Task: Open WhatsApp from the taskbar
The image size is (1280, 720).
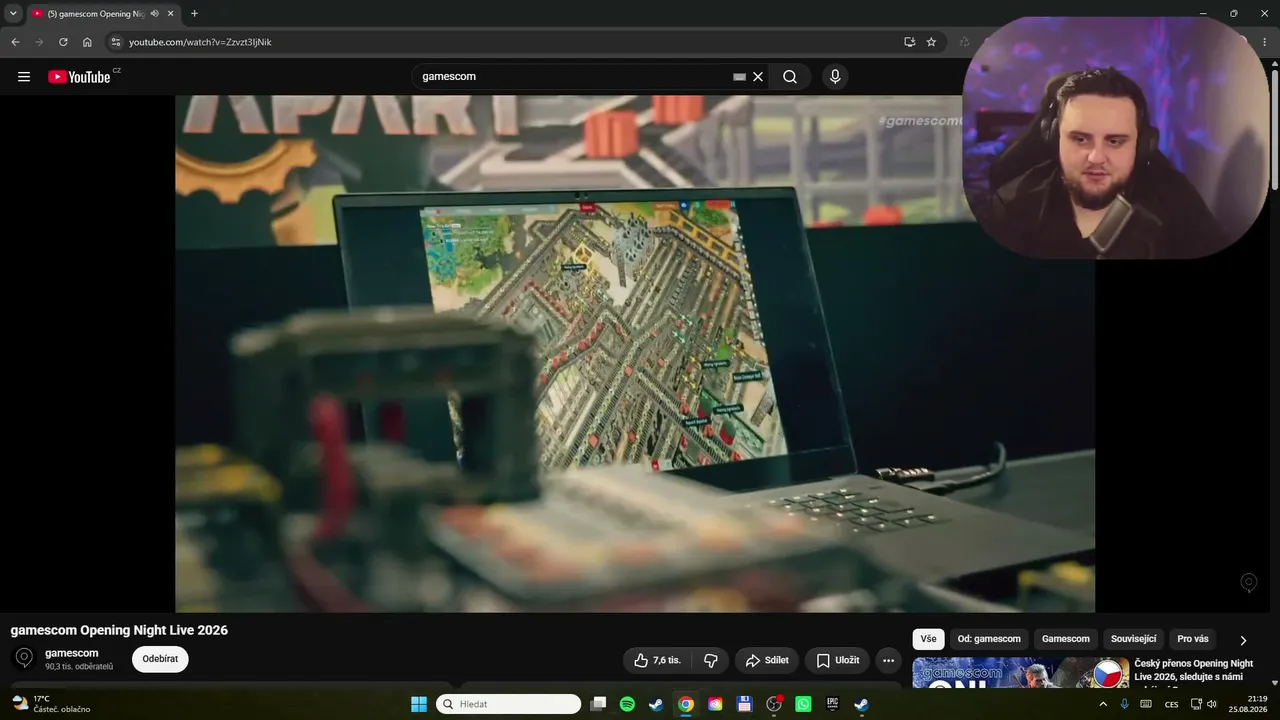Action: click(803, 704)
